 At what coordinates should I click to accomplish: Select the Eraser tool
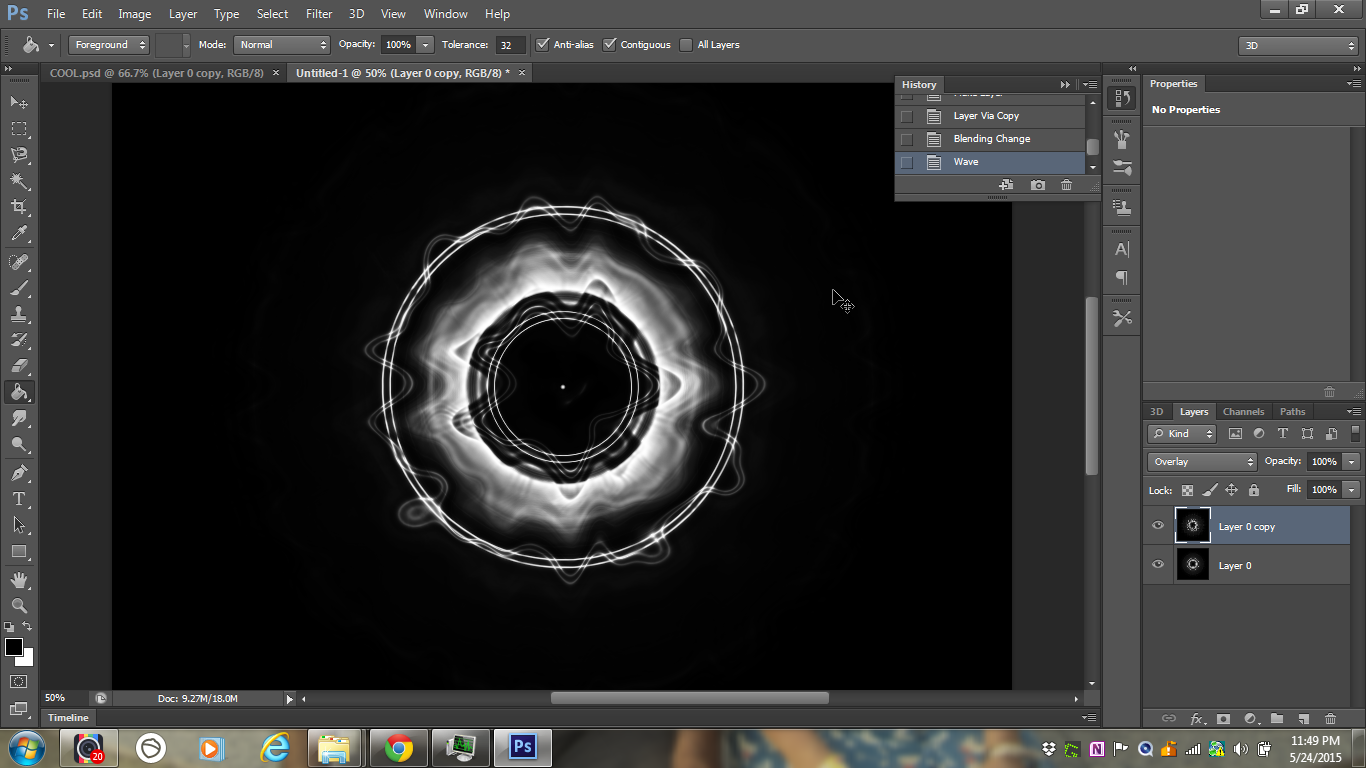[19, 366]
